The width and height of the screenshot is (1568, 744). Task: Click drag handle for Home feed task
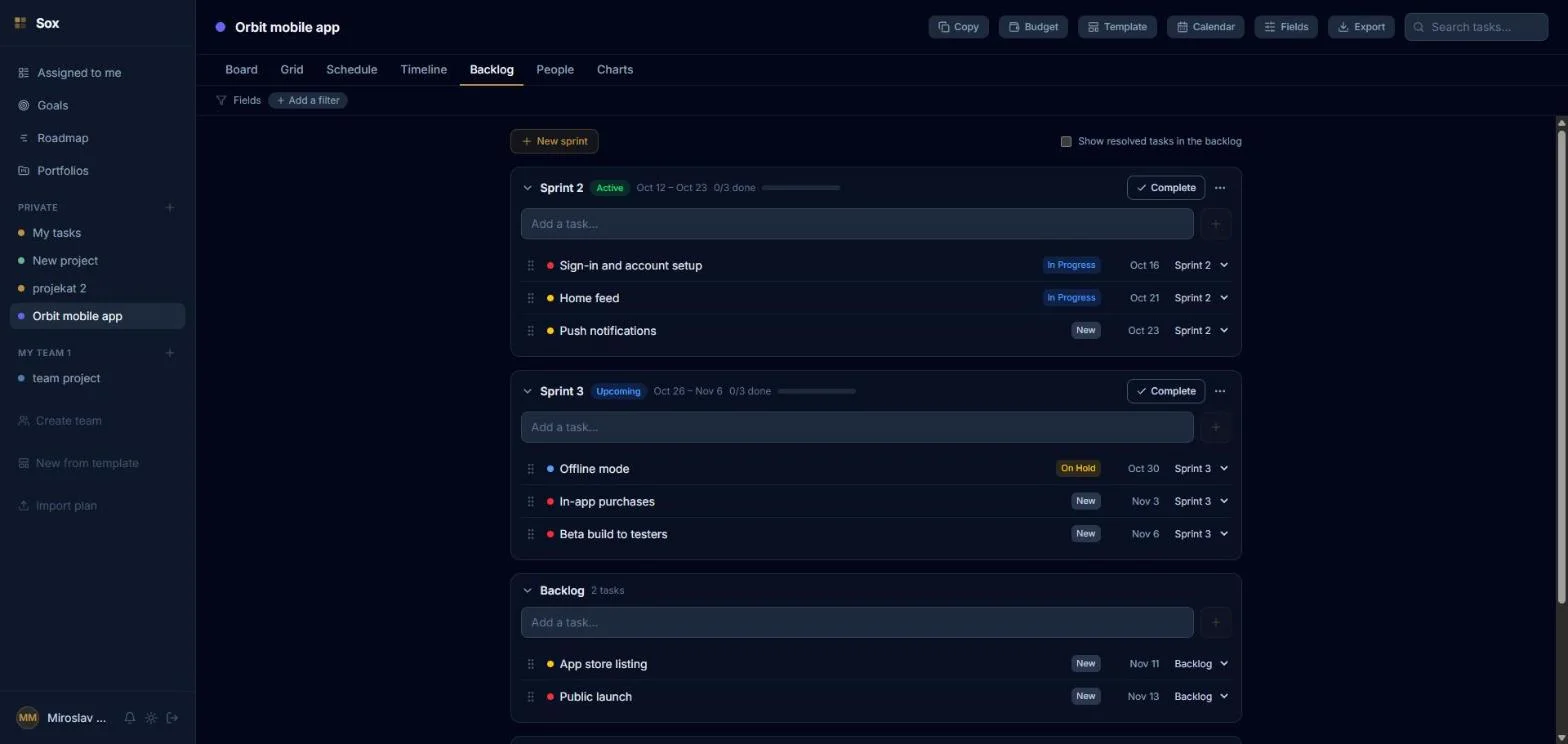pos(531,298)
